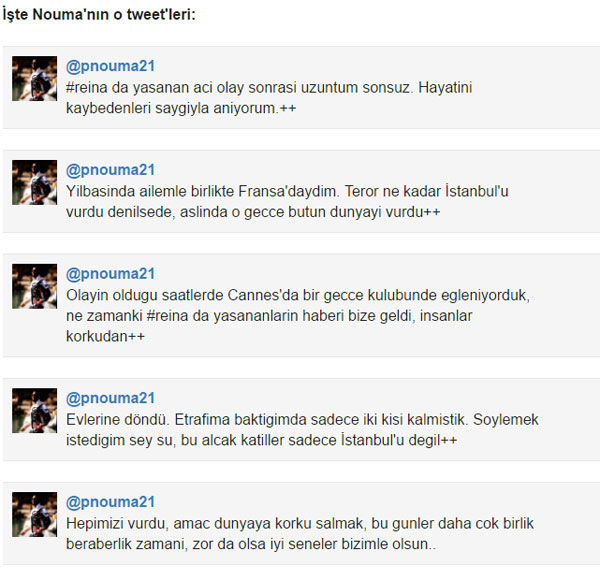600x580 pixels.
Task: Click the tweet text mentioning gecce kulubunde
Action: click(x=298, y=316)
